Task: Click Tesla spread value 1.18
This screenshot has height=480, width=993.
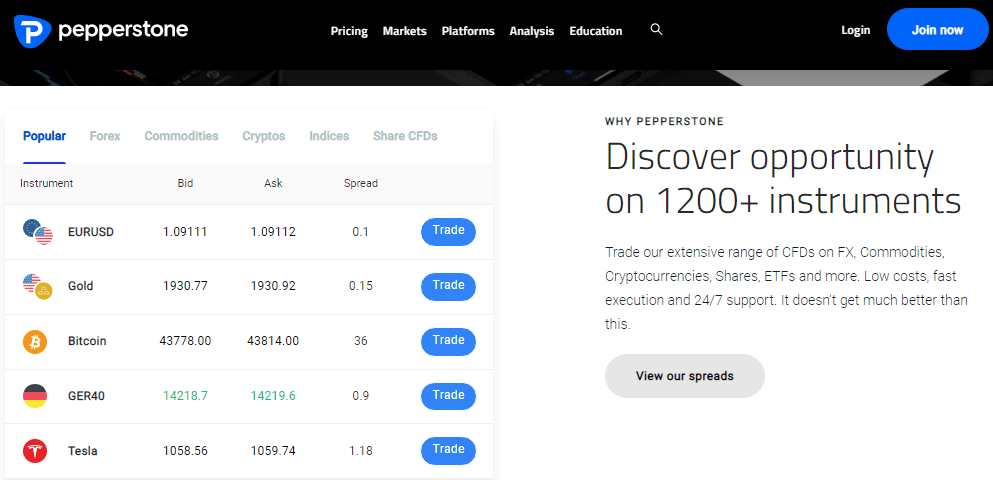Action: pyautogui.click(x=361, y=452)
